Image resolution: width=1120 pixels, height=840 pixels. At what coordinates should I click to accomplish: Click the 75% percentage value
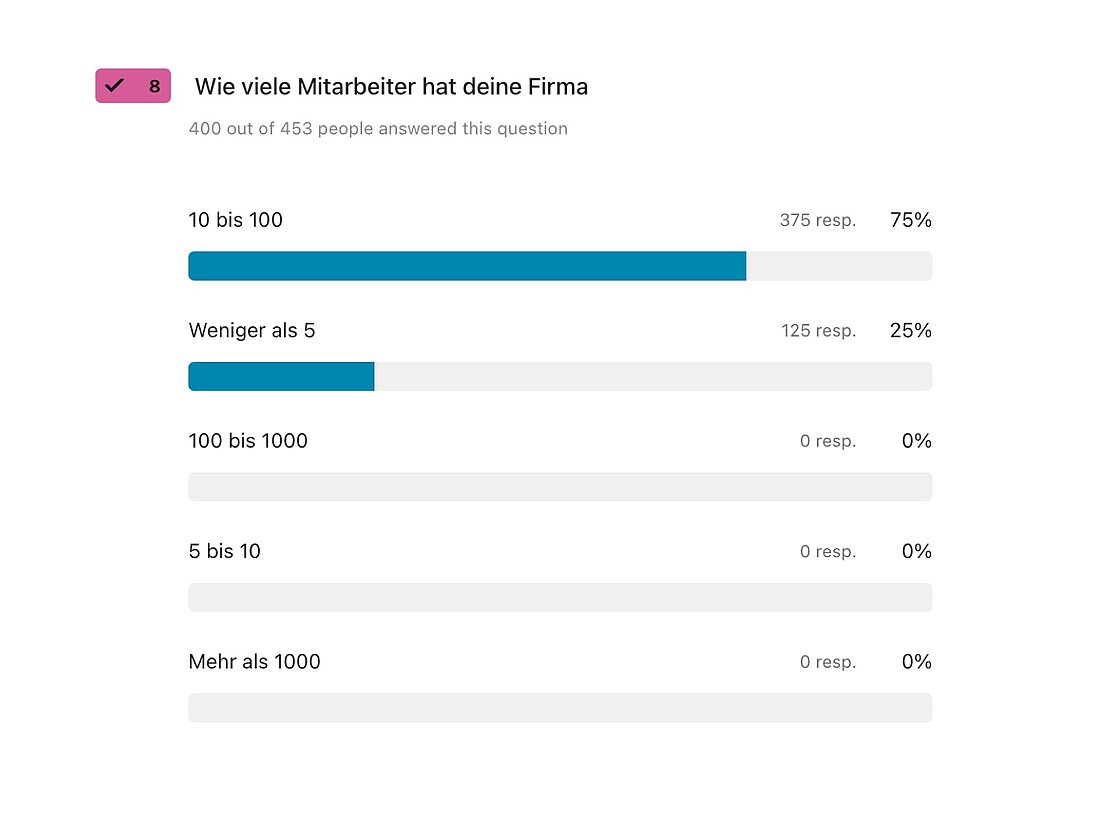coord(911,220)
